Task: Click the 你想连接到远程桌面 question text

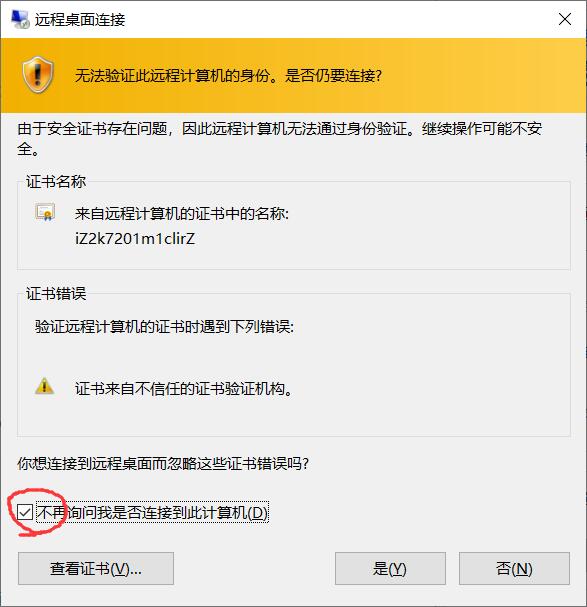Action: coord(163,463)
